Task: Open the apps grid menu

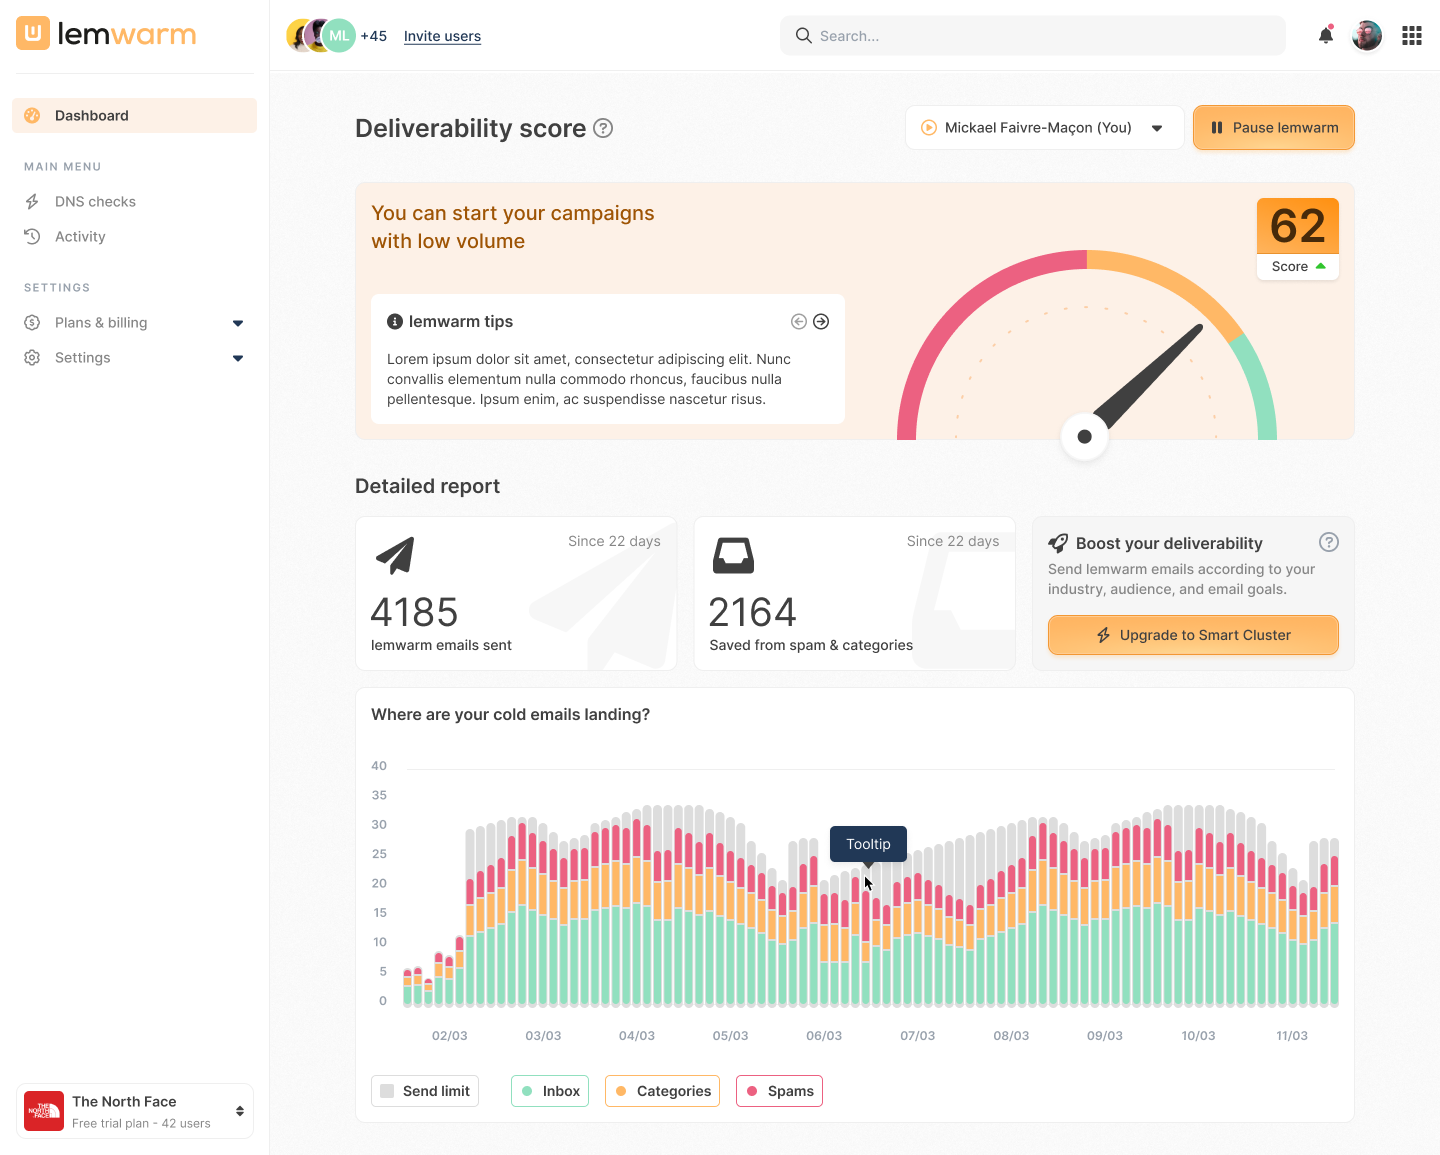Action: 1411,36
